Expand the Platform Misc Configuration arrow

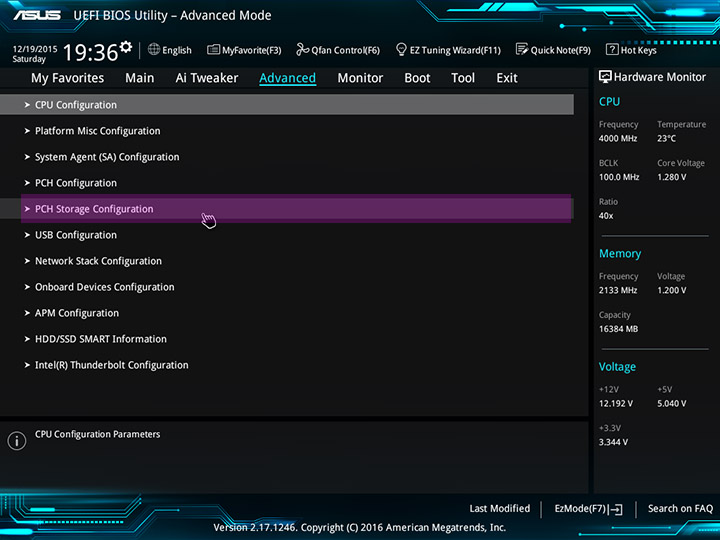tap(27, 131)
